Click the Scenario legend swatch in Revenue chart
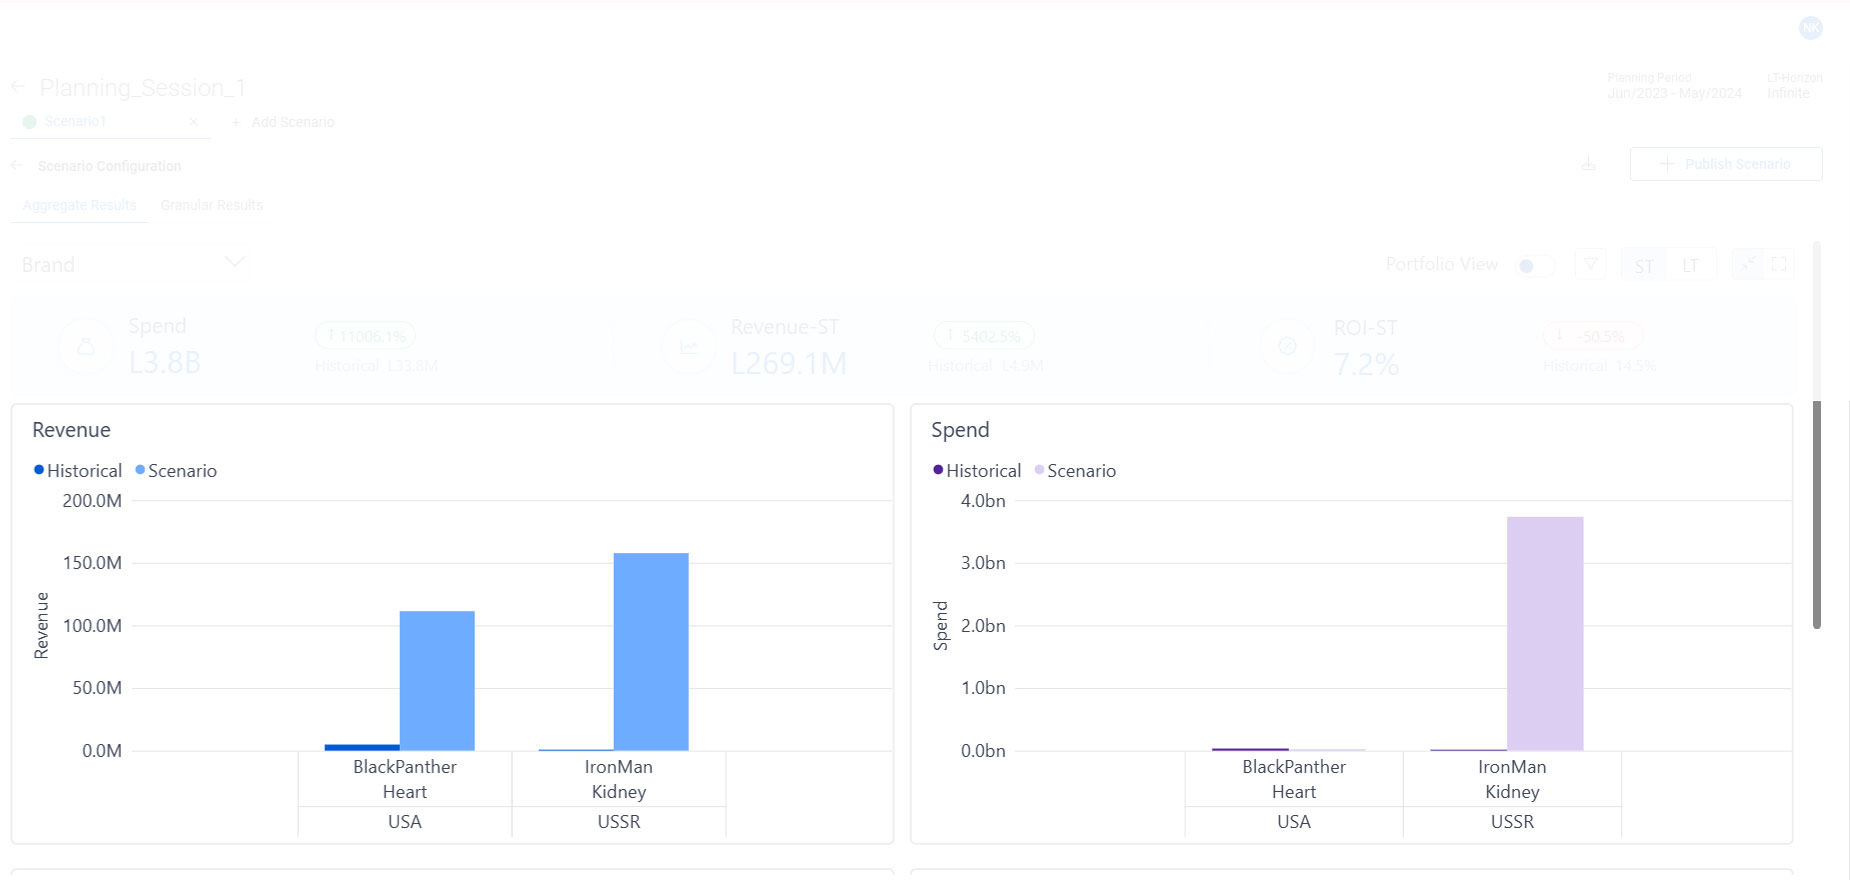Image resolution: width=1850 pixels, height=892 pixels. [x=140, y=470]
